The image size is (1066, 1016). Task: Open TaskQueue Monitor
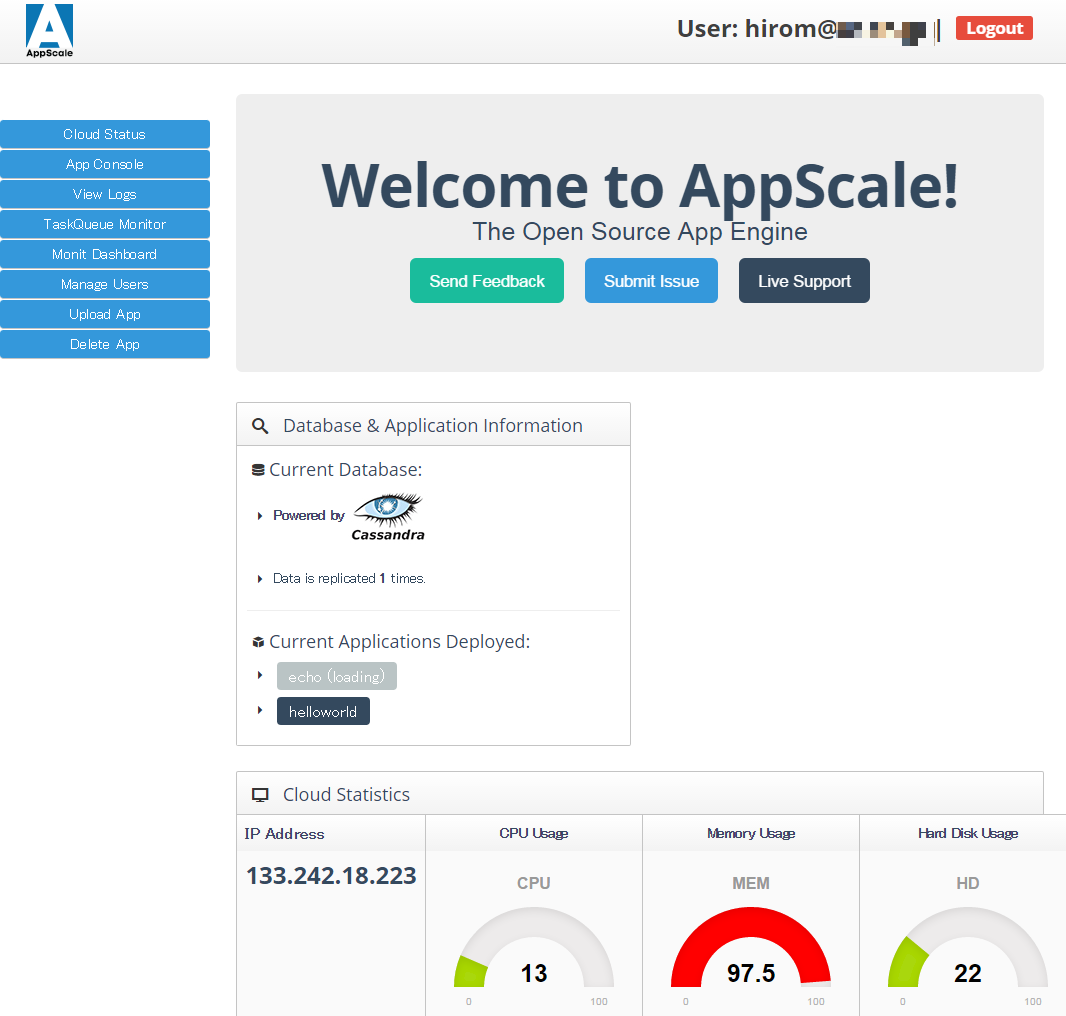click(x=105, y=224)
